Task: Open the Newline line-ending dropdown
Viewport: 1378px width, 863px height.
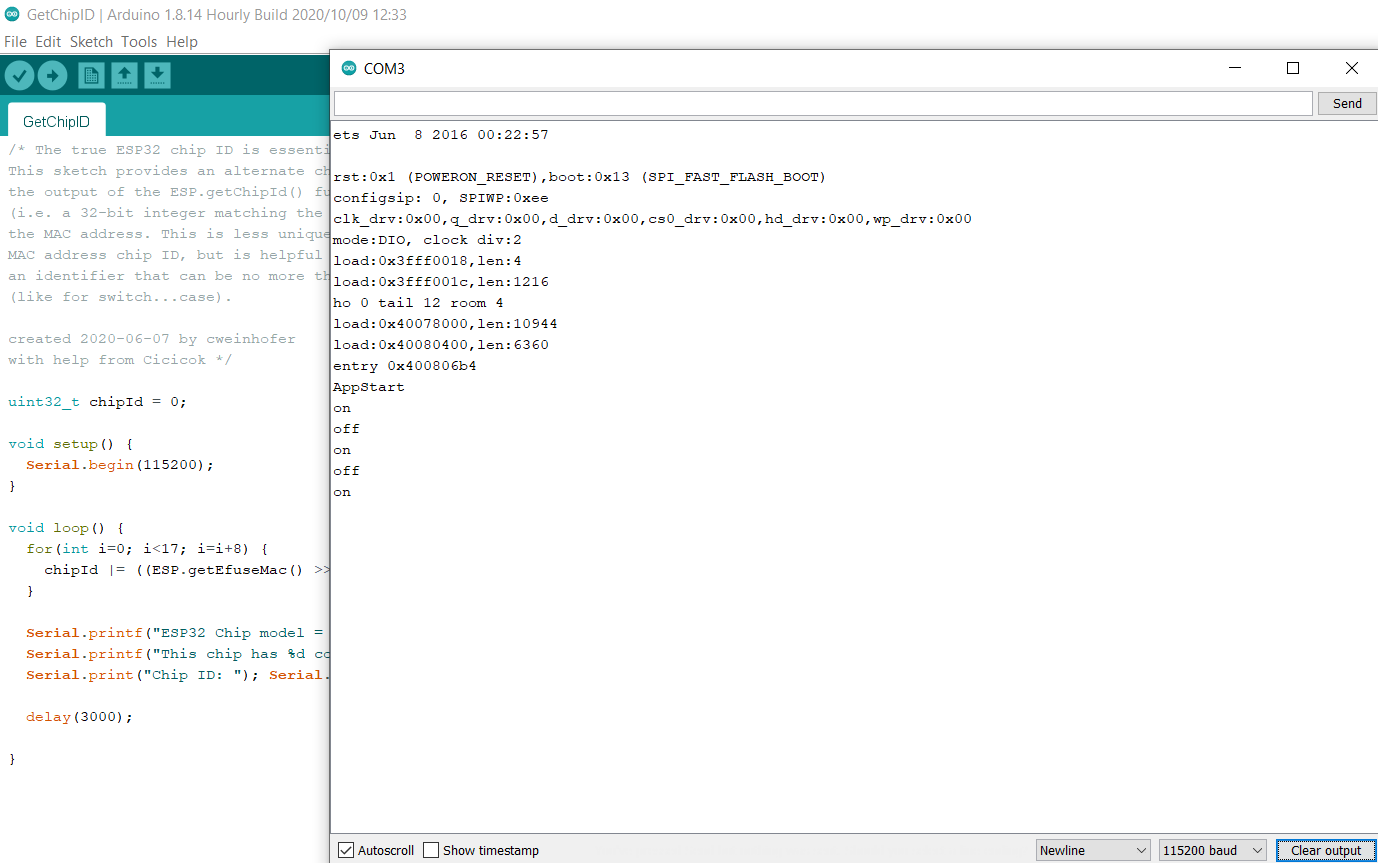Action: coord(1093,850)
